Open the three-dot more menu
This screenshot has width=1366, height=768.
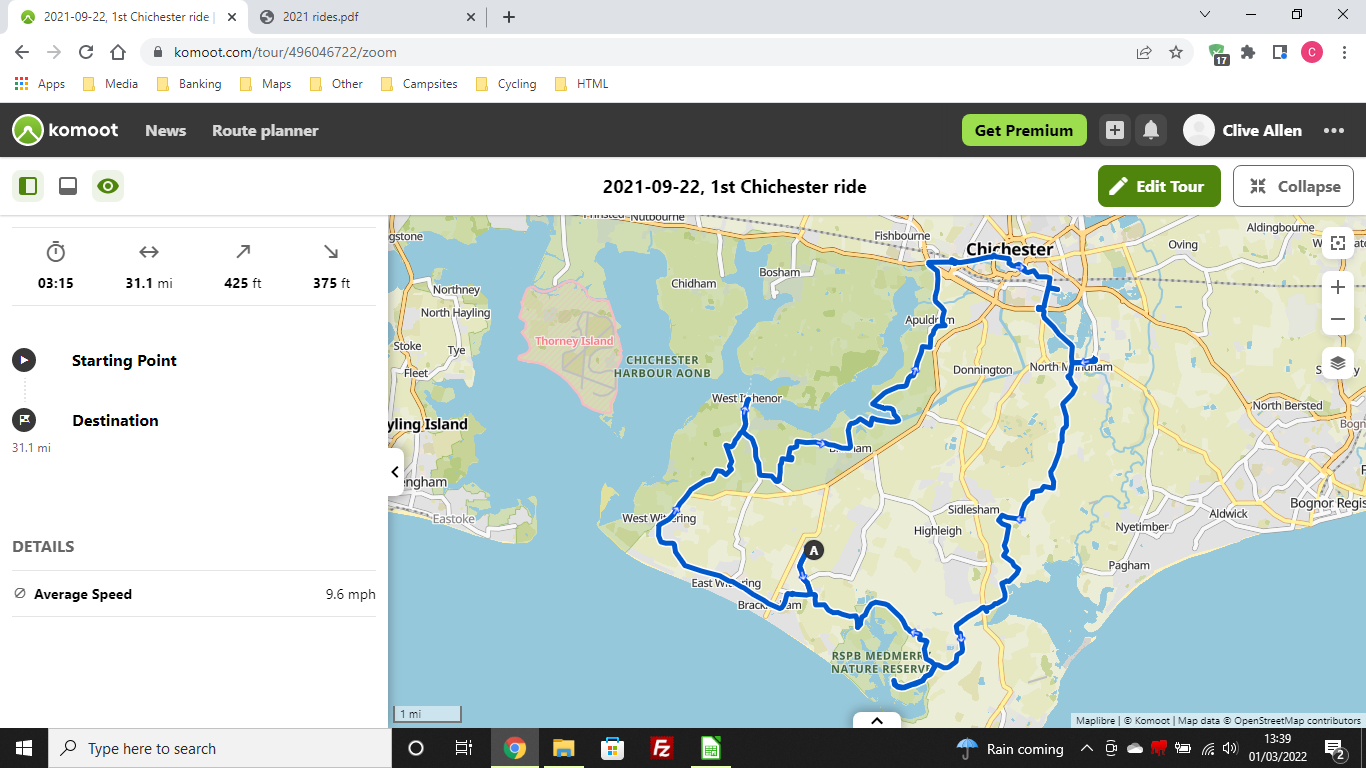[1334, 130]
